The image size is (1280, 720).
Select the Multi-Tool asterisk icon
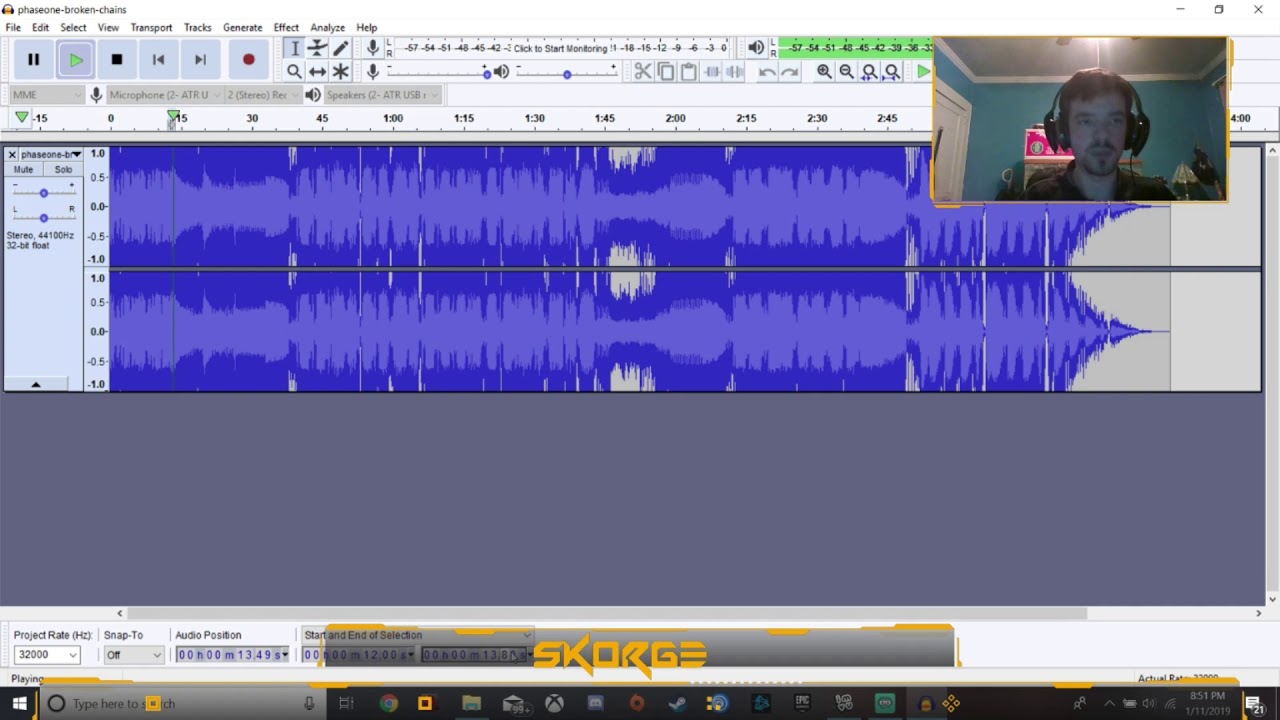pyautogui.click(x=340, y=71)
